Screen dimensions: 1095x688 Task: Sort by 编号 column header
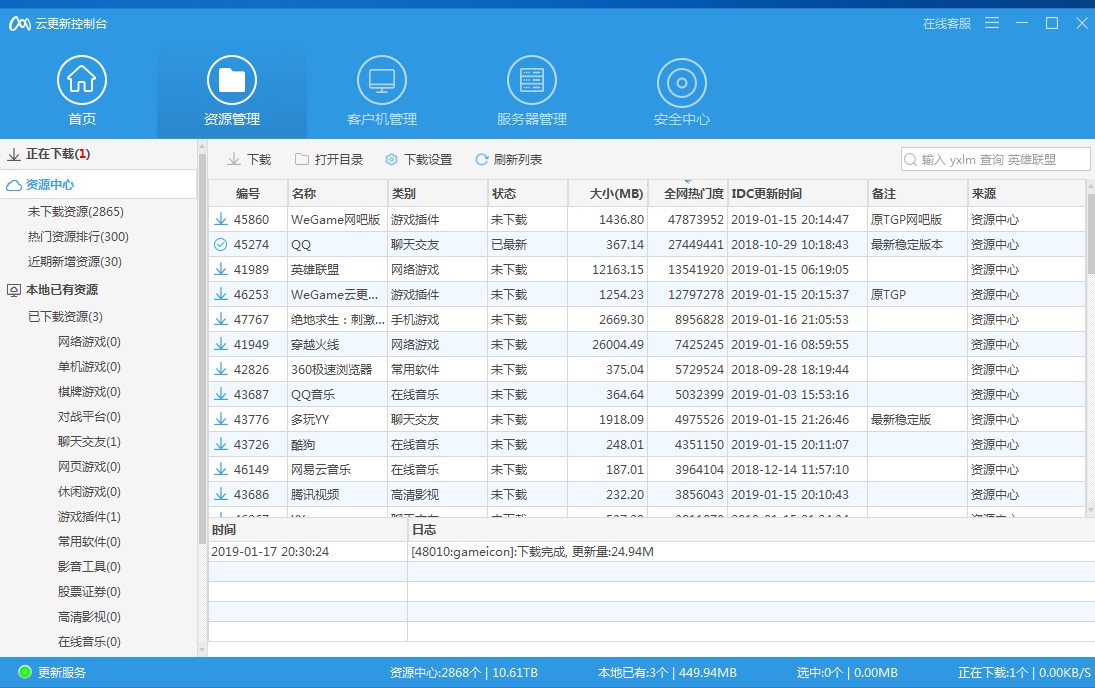tap(248, 193)
